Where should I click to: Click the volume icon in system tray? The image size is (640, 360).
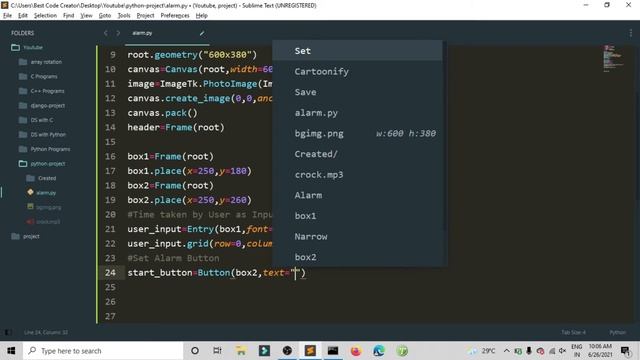[562, 351]
